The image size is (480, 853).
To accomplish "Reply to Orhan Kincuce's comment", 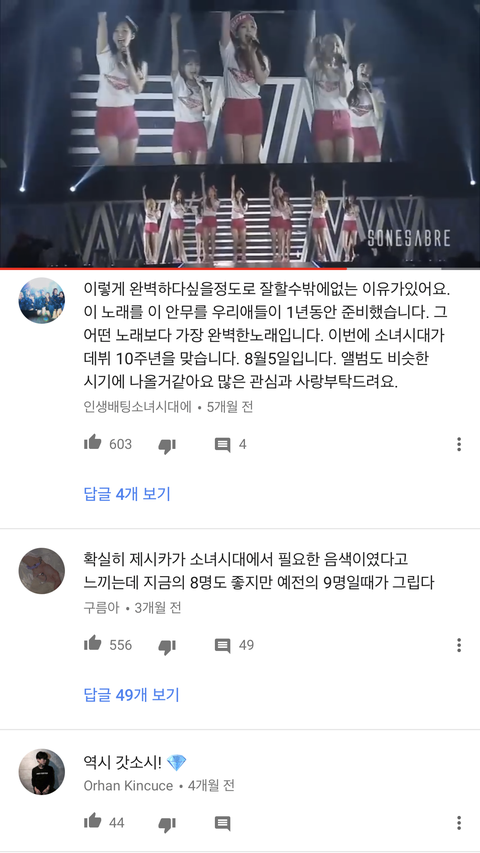I will (x=222, y=823).
